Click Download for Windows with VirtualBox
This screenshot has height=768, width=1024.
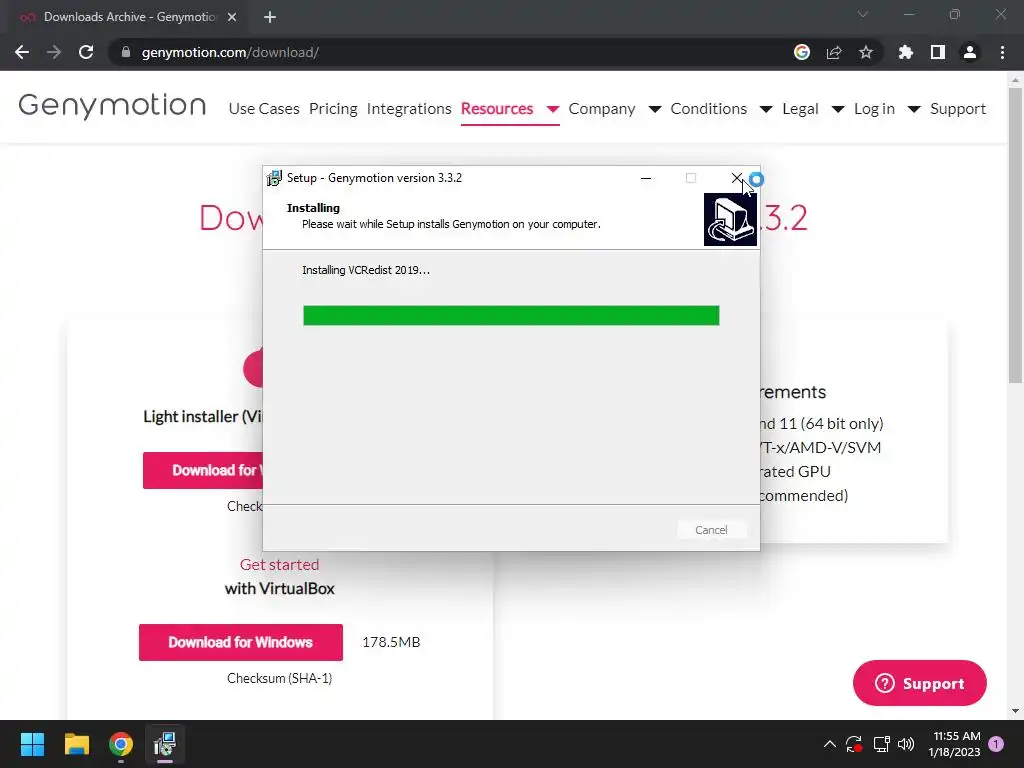tap(240, 642)
